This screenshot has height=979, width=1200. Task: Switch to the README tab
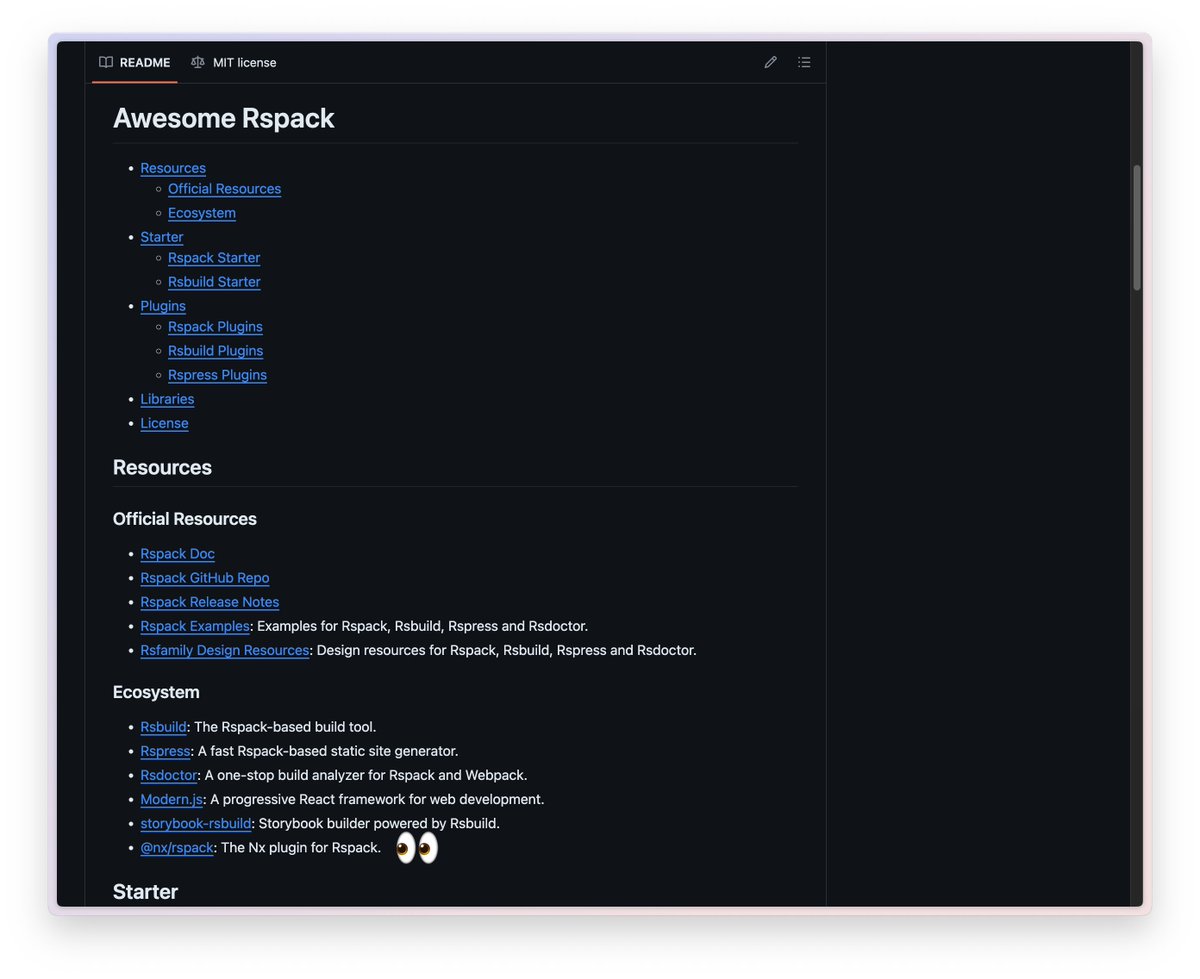point(135,62)
